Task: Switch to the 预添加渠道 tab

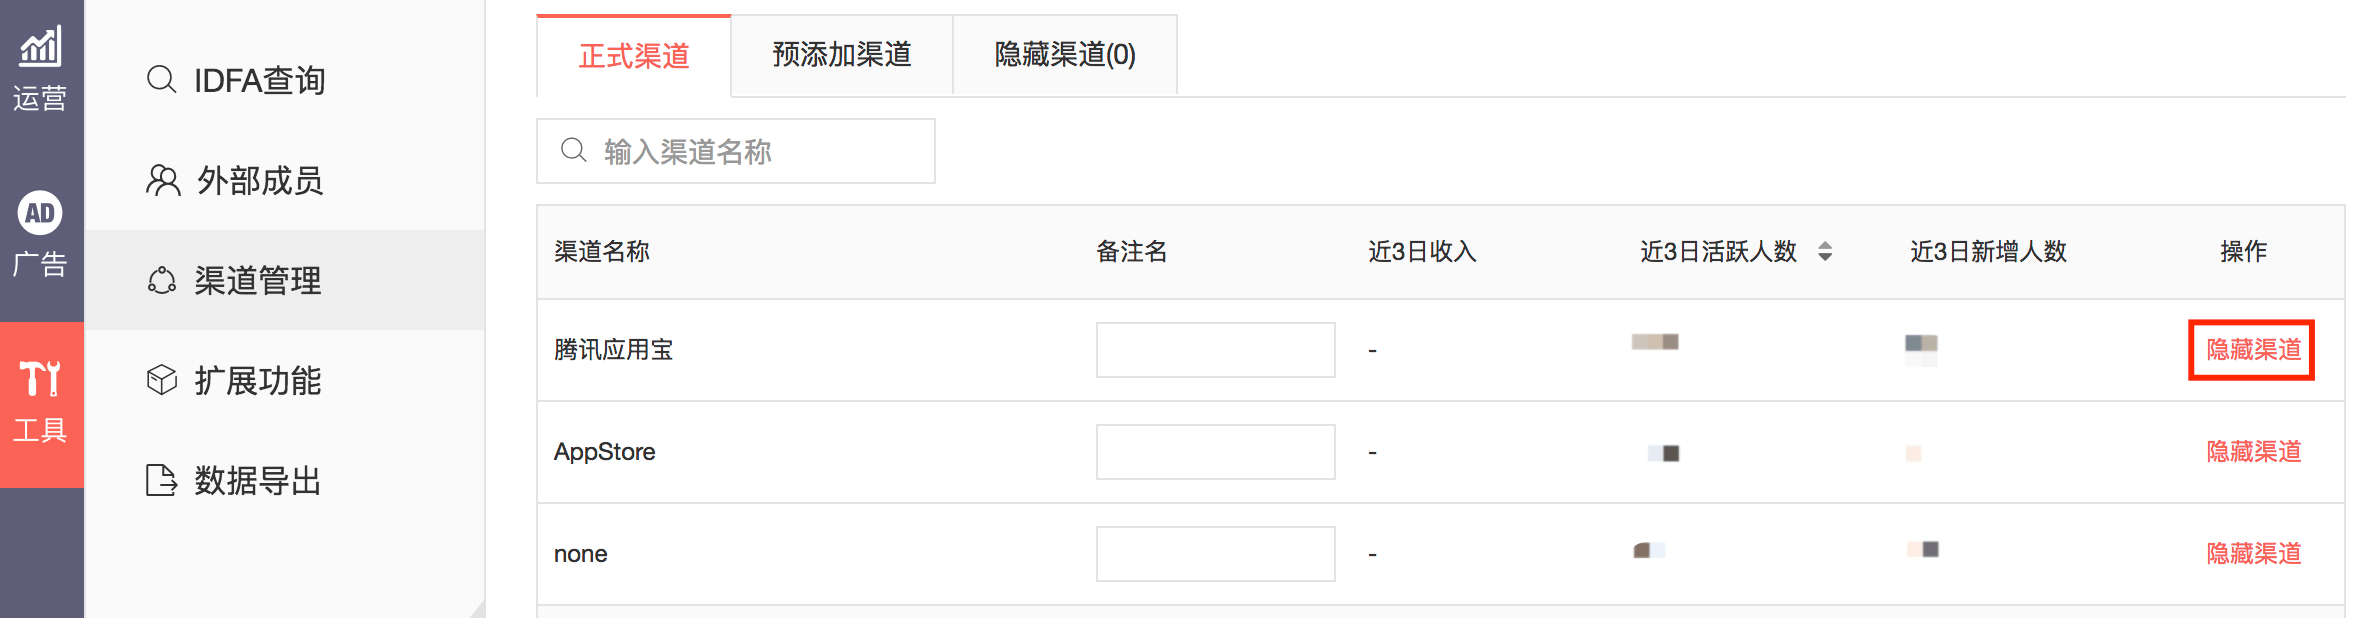Action: tap(841, 56)
